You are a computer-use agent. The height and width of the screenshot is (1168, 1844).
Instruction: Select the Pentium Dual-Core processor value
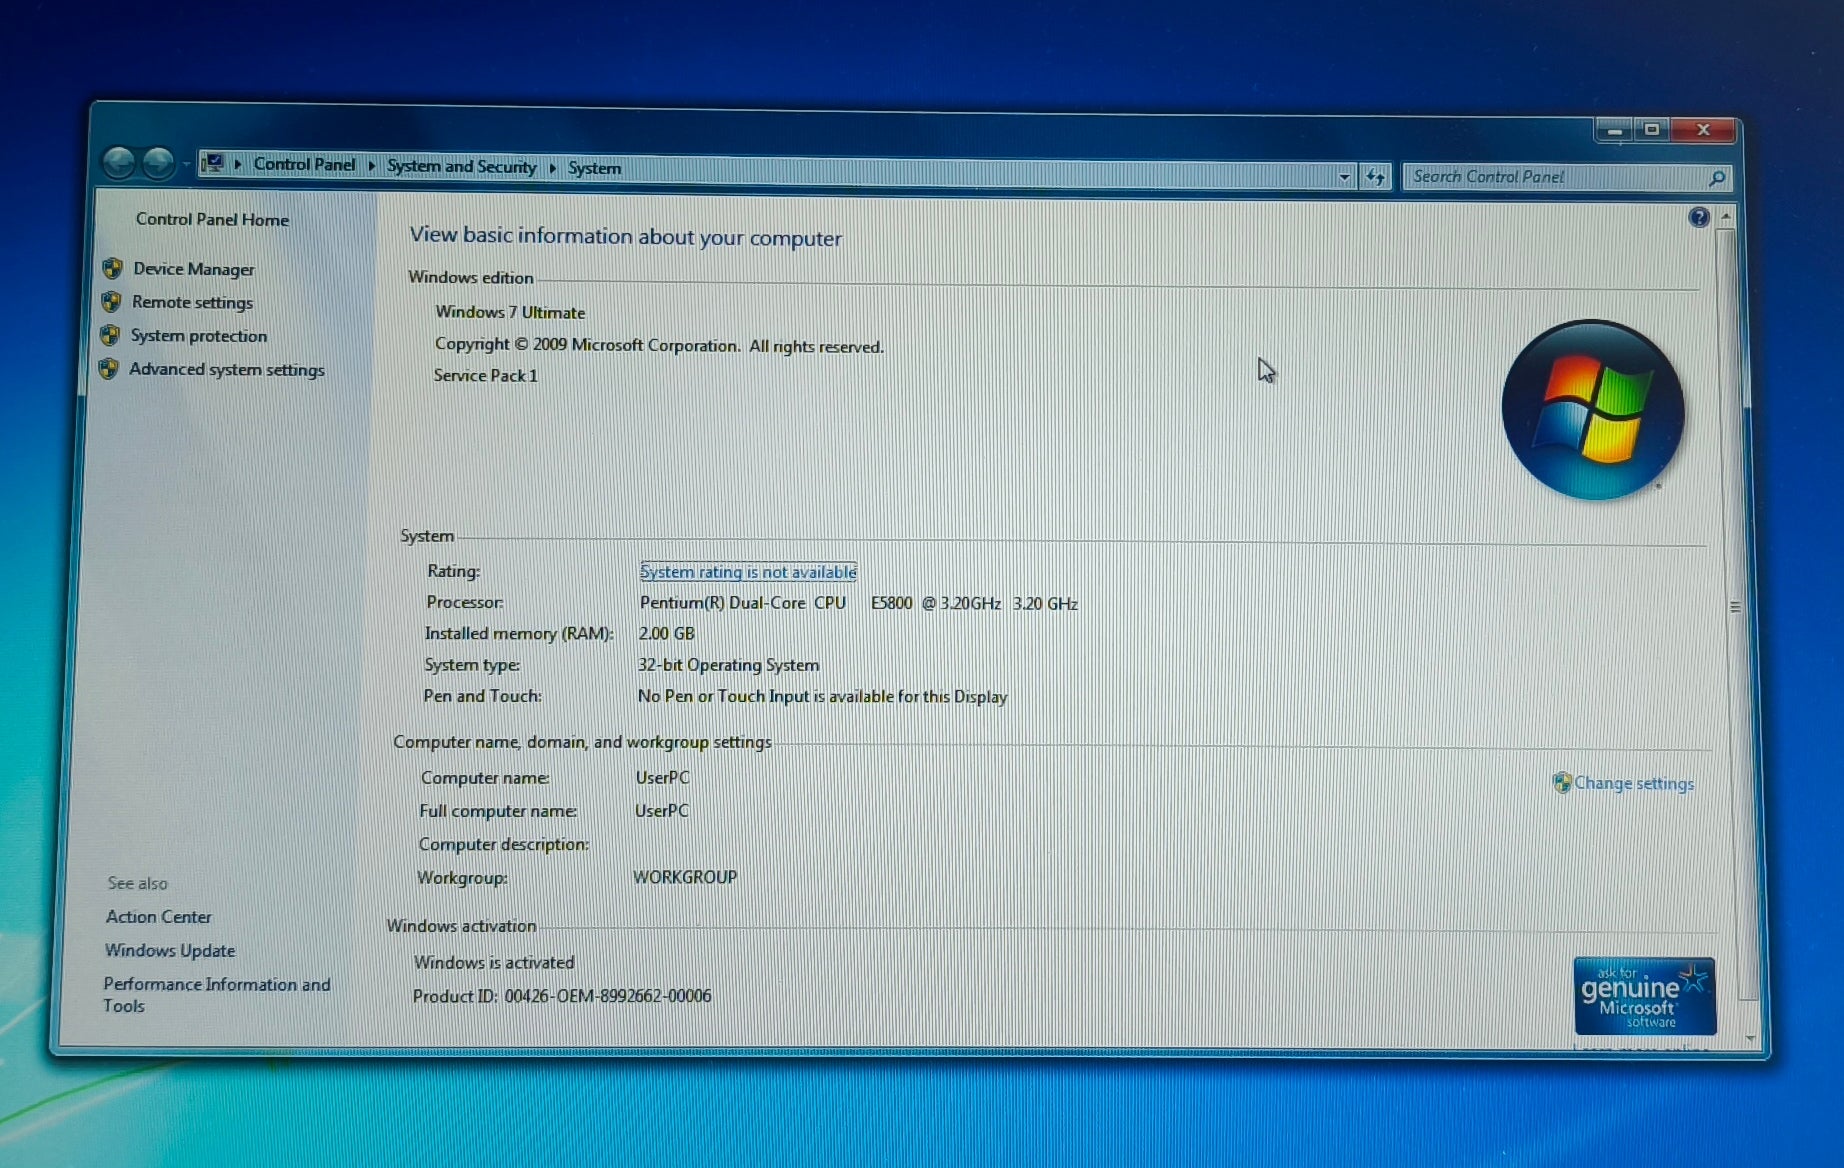[x=859, y=603]
